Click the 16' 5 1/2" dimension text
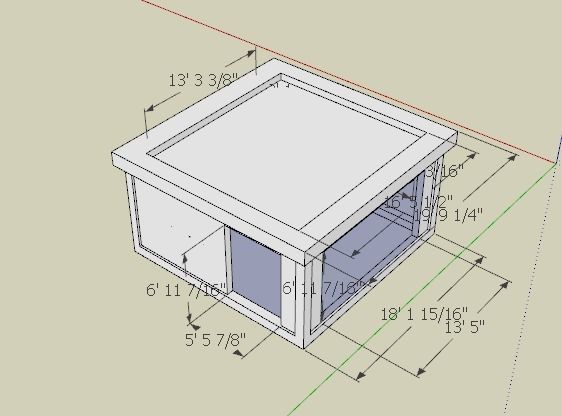Screen dimensions: 562x416 click(419, 202)
